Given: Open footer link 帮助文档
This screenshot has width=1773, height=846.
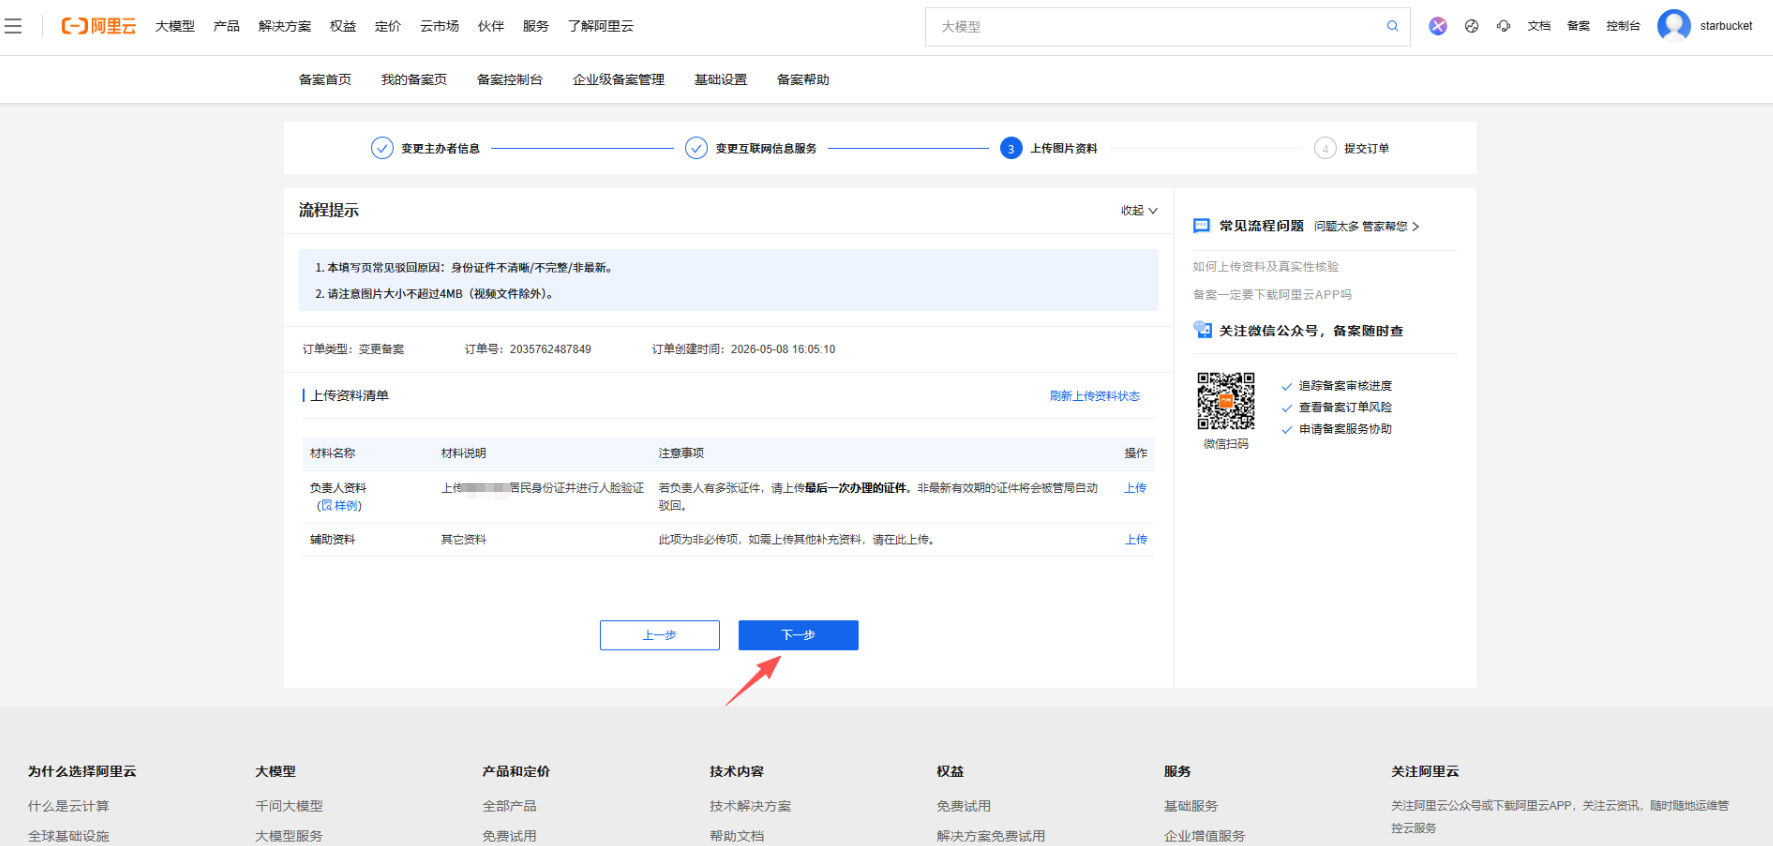Looking at the screenshot, I should pos(737,836).
